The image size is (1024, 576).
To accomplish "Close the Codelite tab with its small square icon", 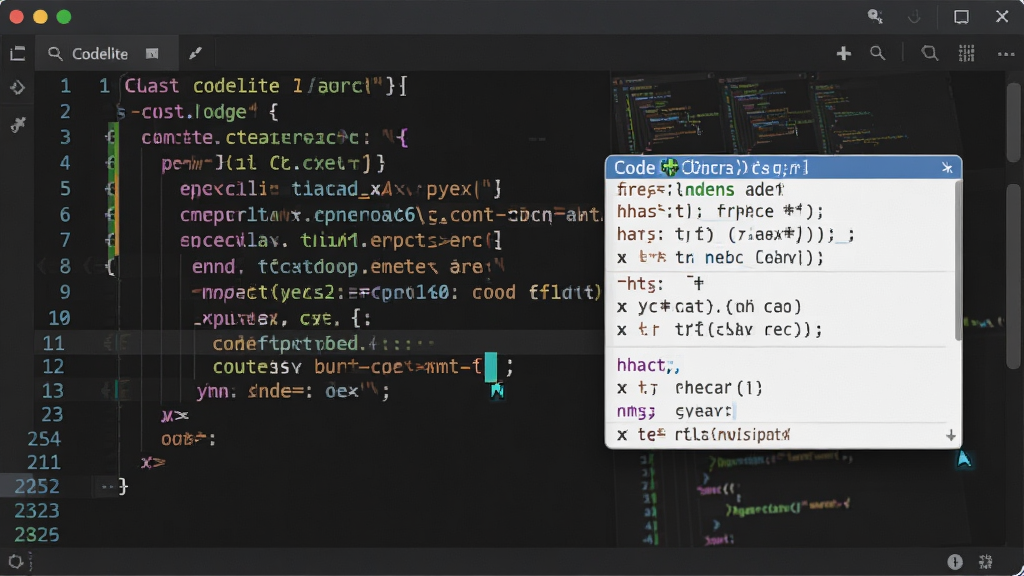I will [152, 54].
